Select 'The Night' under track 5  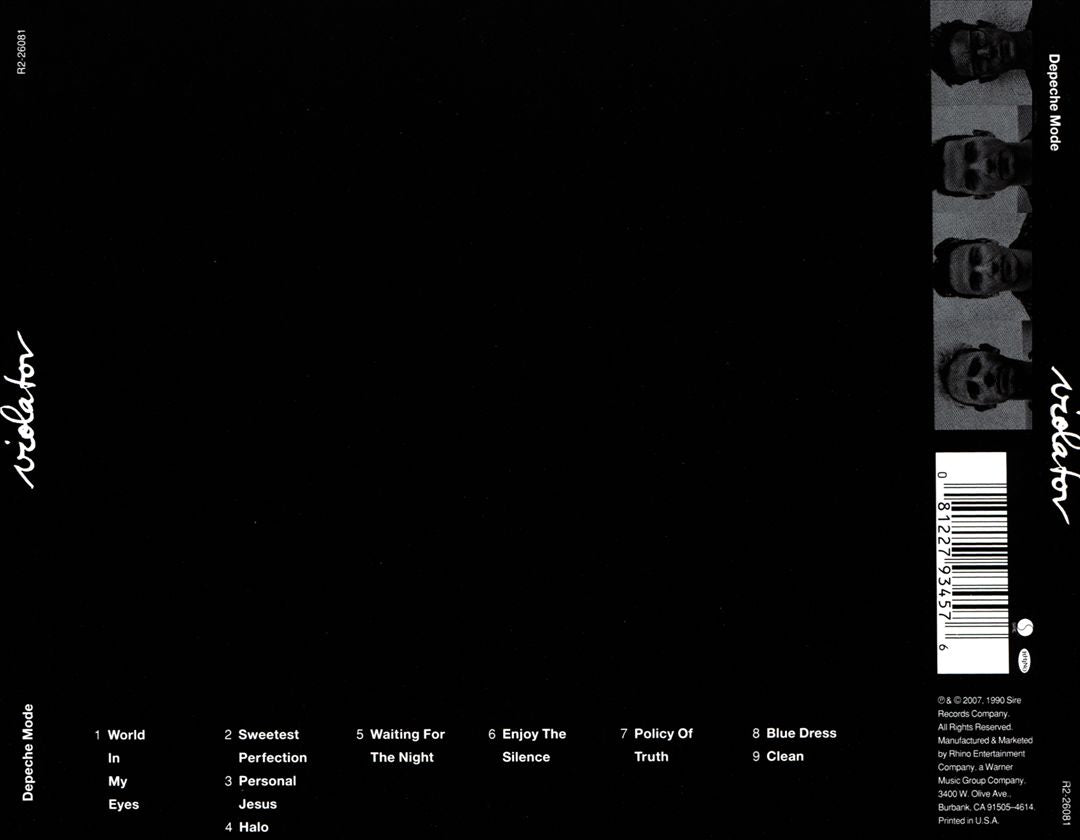(x=402, y=757)
